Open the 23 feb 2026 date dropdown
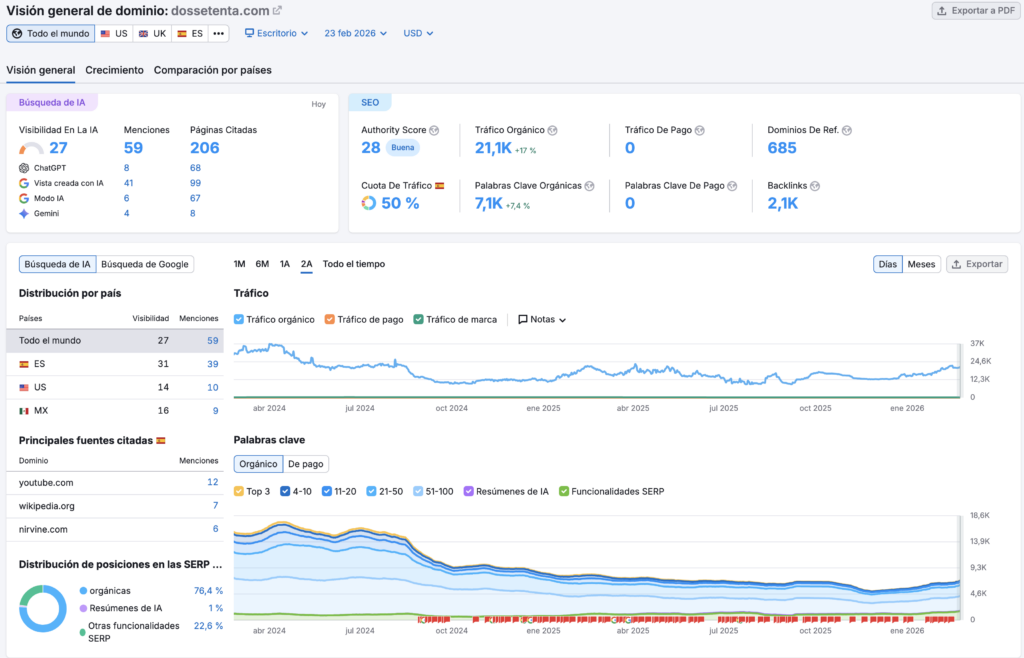This screenshot has width=1024, height=658. point(355,33)
